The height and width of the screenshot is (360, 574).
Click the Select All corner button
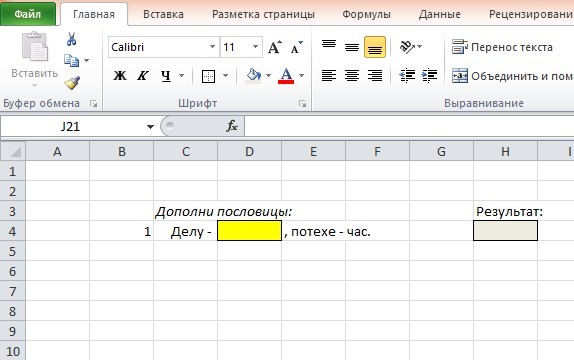click(13, 151)
